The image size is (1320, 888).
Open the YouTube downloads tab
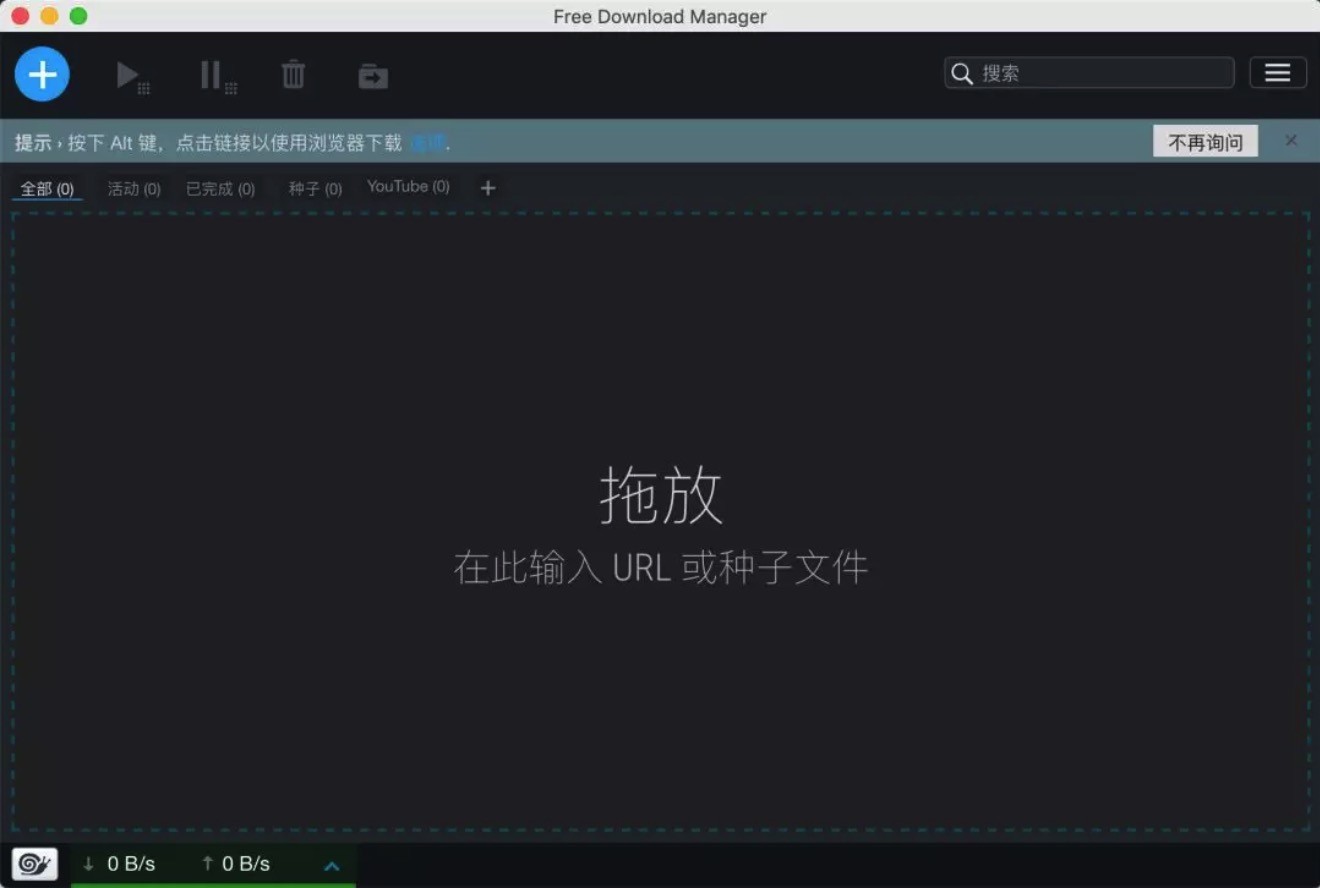pyautogui.click(x=407, y=186)
